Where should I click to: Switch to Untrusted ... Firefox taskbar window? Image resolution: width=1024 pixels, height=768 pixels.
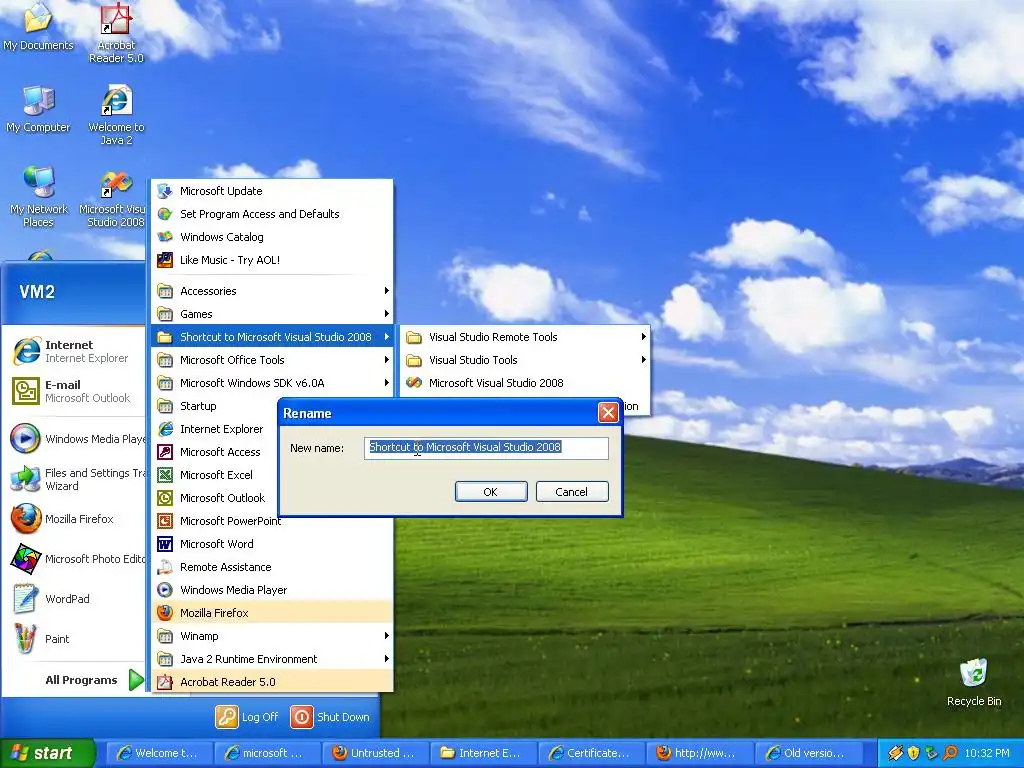[374, 753]
